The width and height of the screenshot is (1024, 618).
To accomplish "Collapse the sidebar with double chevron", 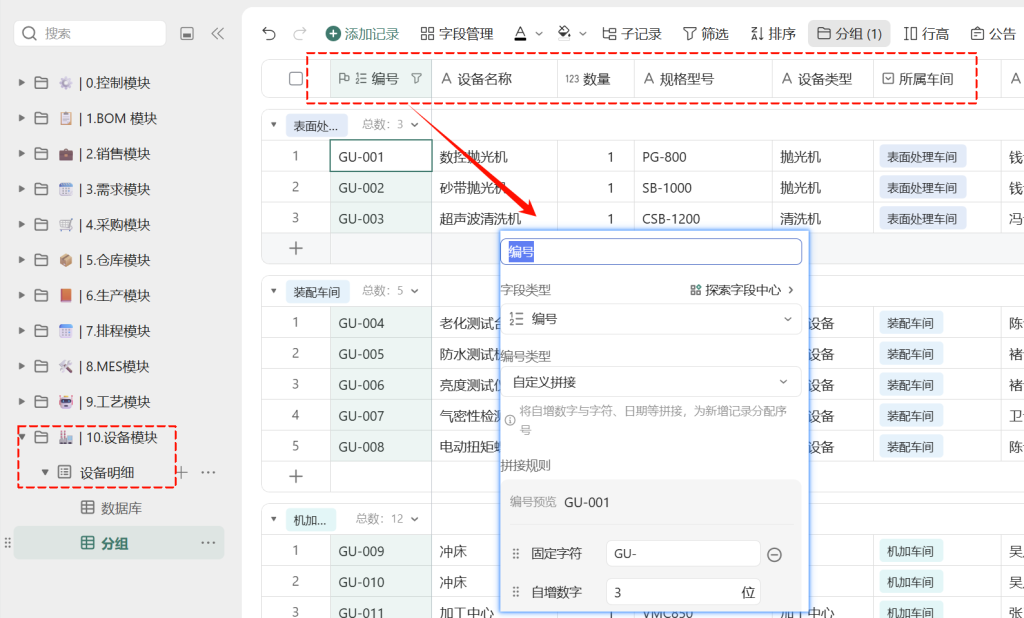I will click(x=217, y=33).
